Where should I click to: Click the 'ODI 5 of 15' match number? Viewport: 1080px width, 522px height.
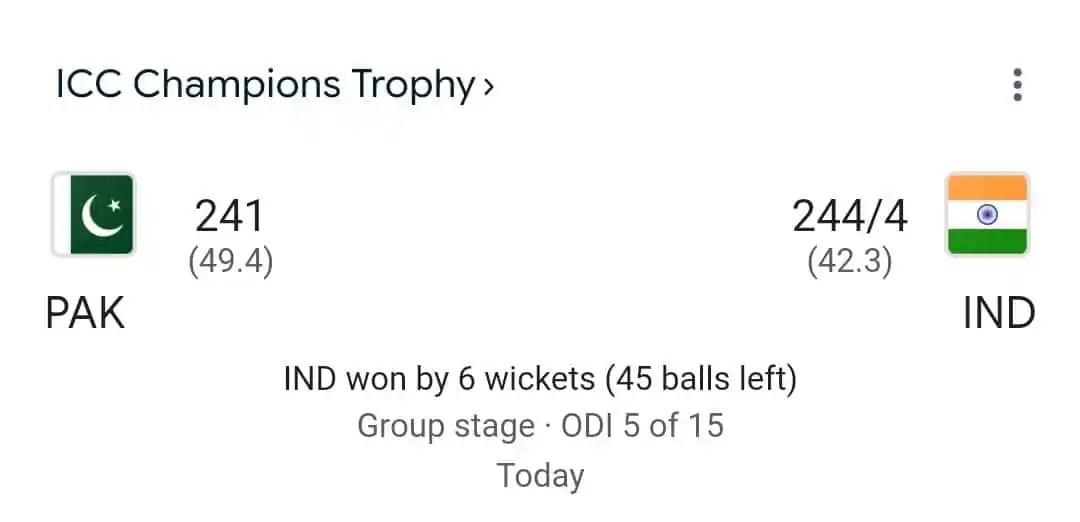(x=643, y=426)
